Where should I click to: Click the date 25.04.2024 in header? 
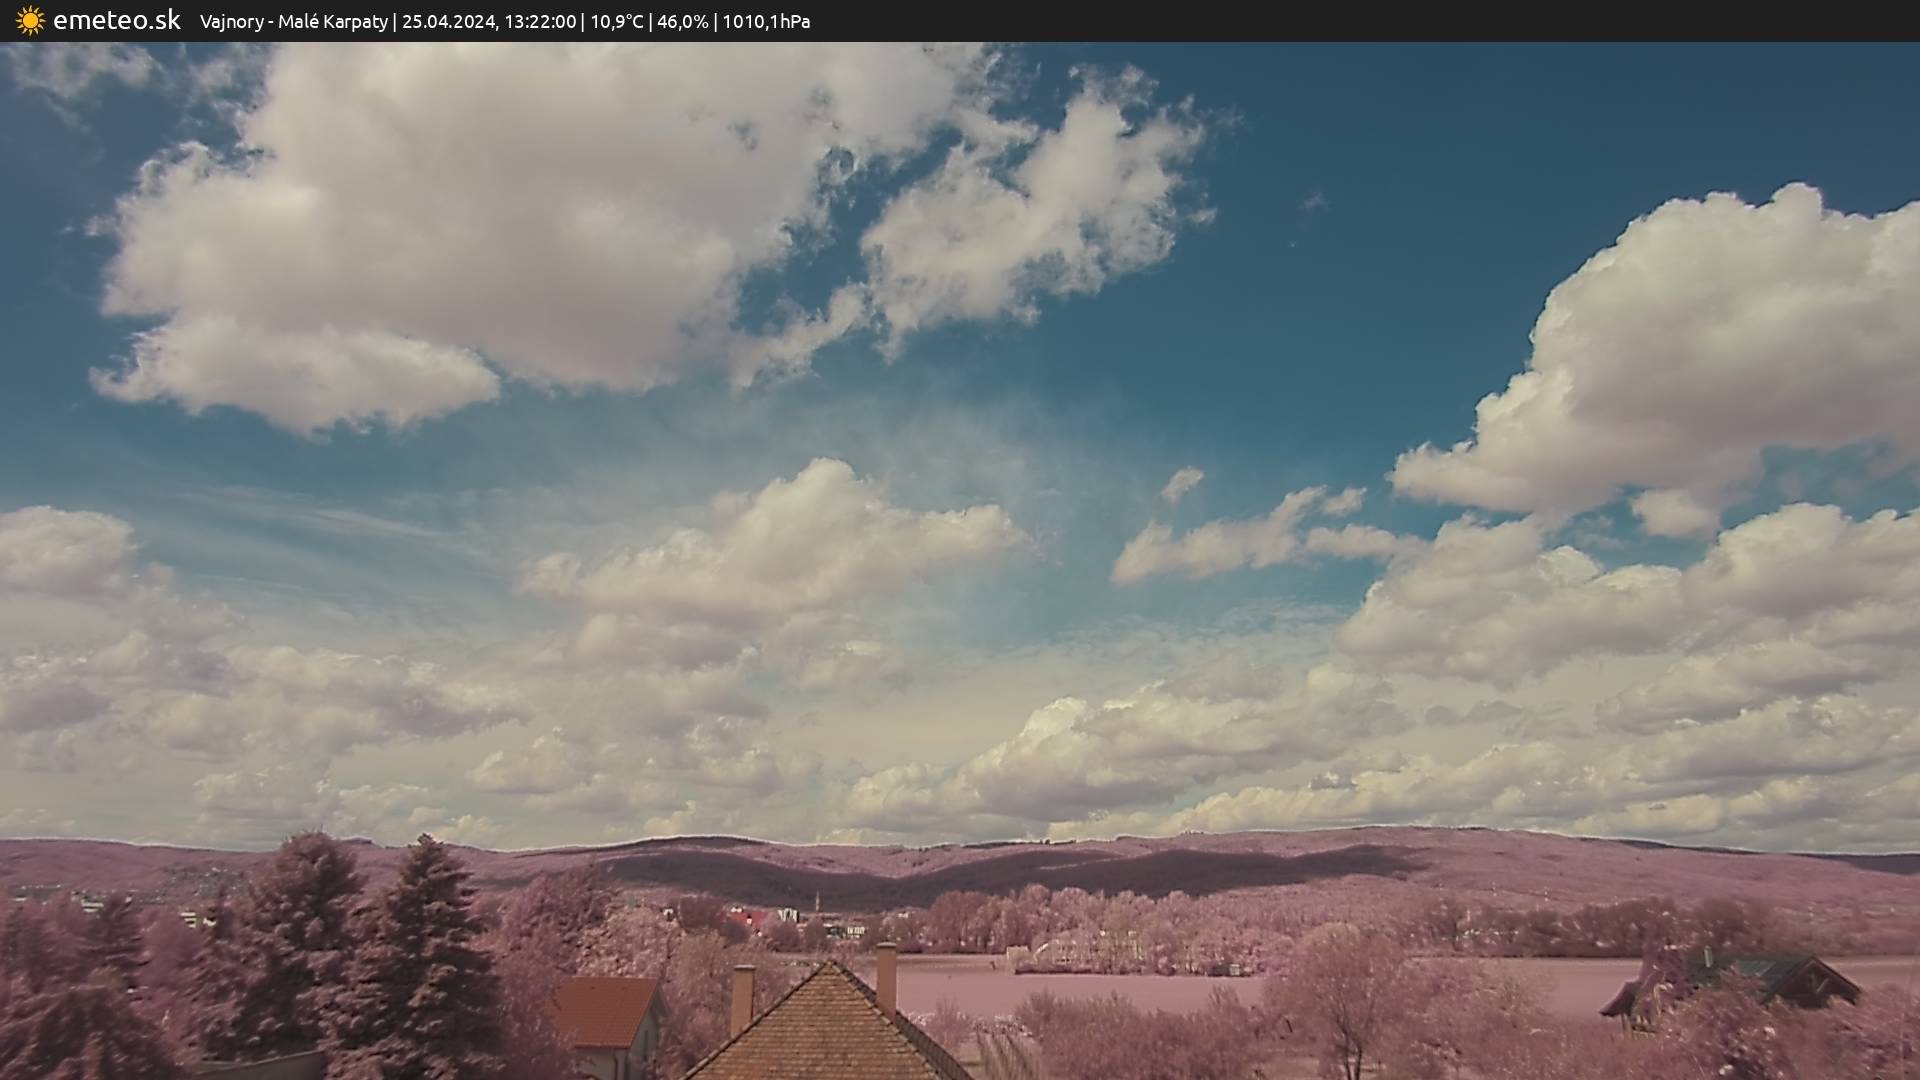pyautogui.click(x=449, y=22)
